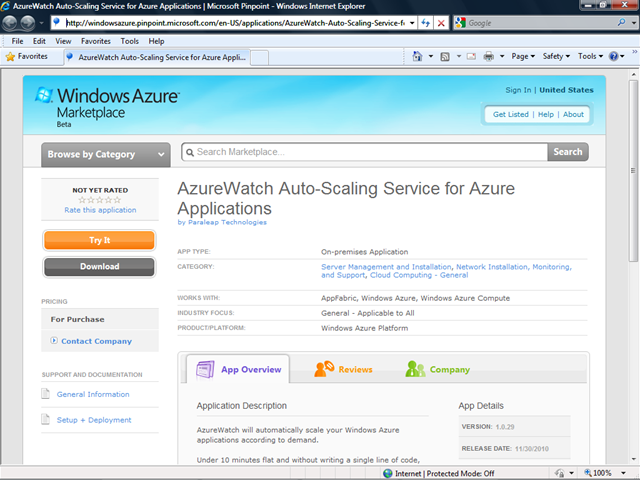
Task: Click the Sign In link
Action: (x=518, y=90)
